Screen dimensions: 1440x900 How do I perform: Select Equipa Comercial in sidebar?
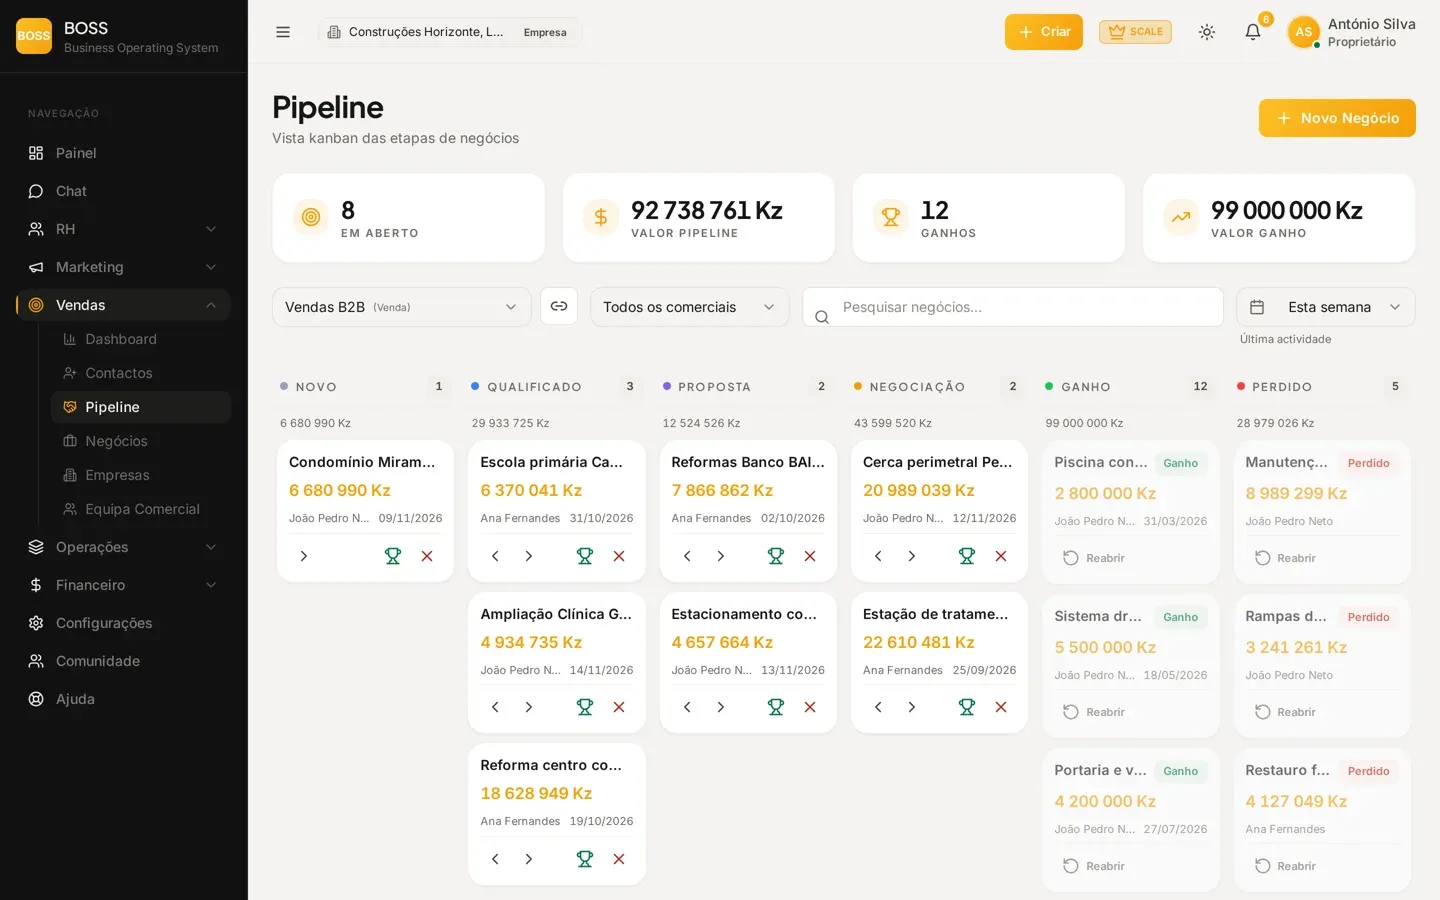click(141, 509)
